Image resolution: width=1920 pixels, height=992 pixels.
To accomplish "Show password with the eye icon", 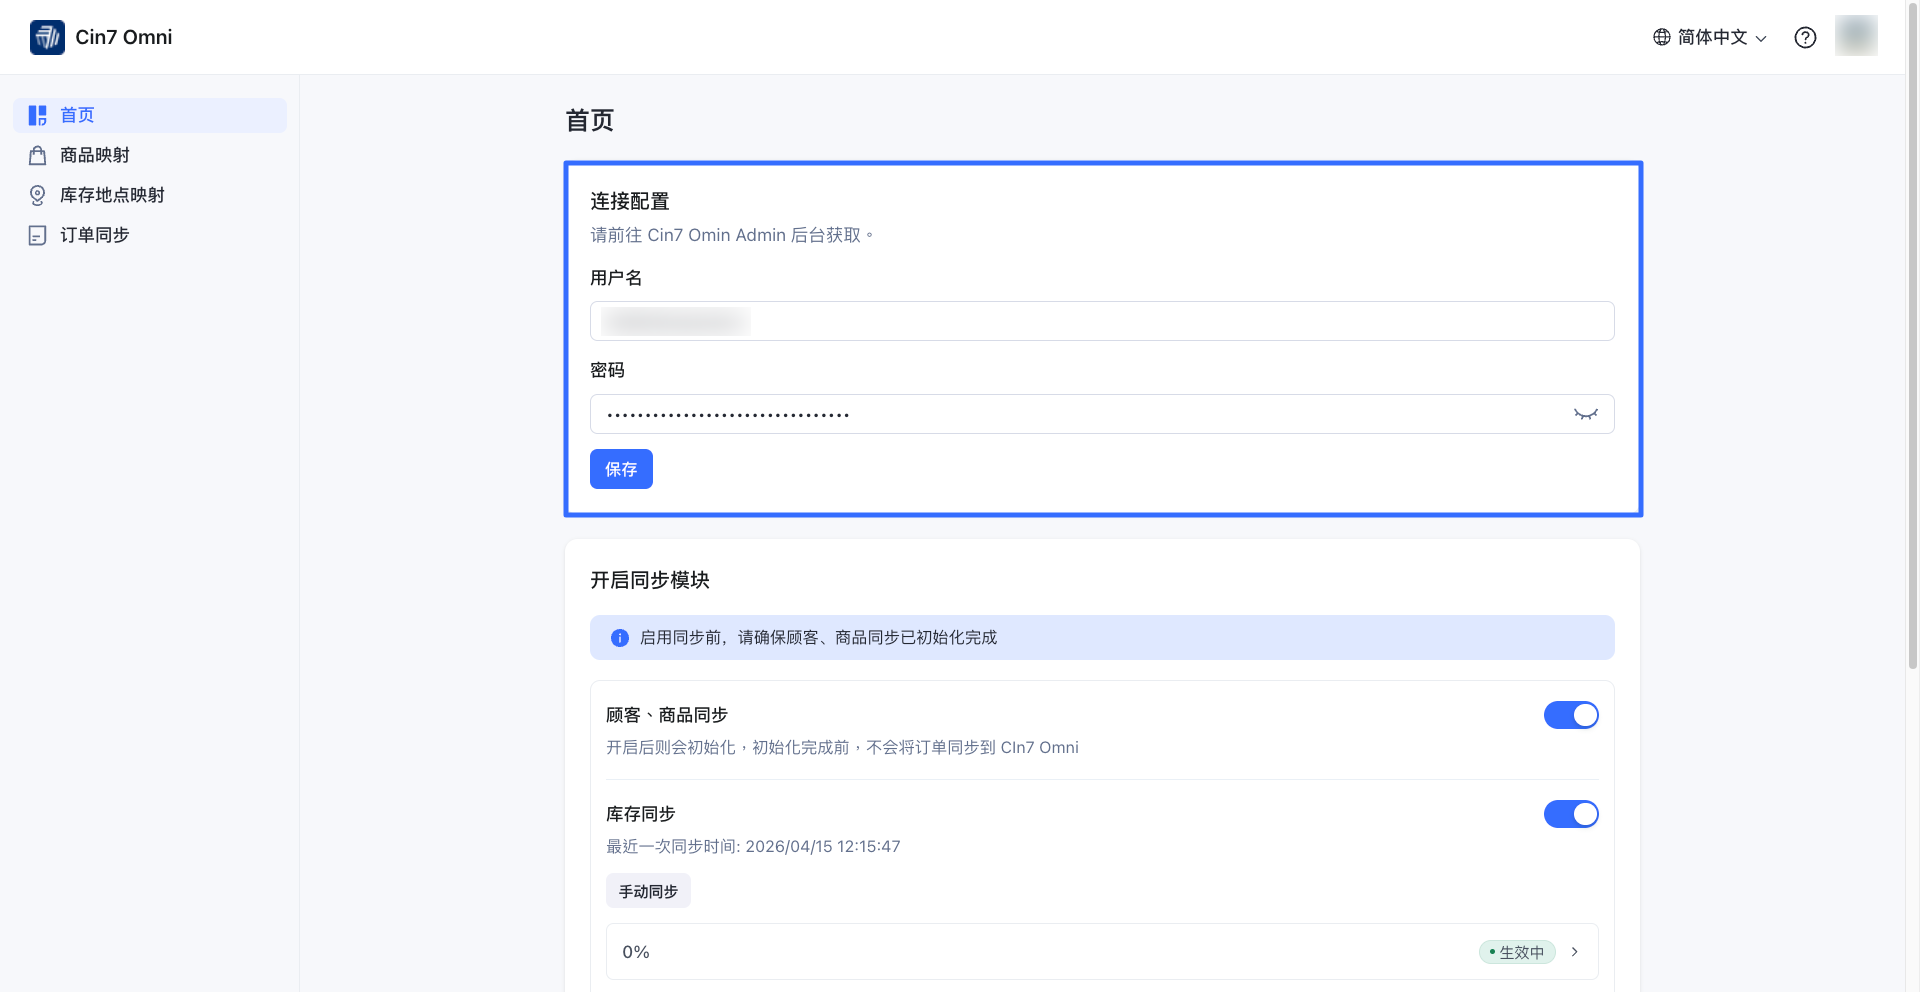I will (1586, 414).
